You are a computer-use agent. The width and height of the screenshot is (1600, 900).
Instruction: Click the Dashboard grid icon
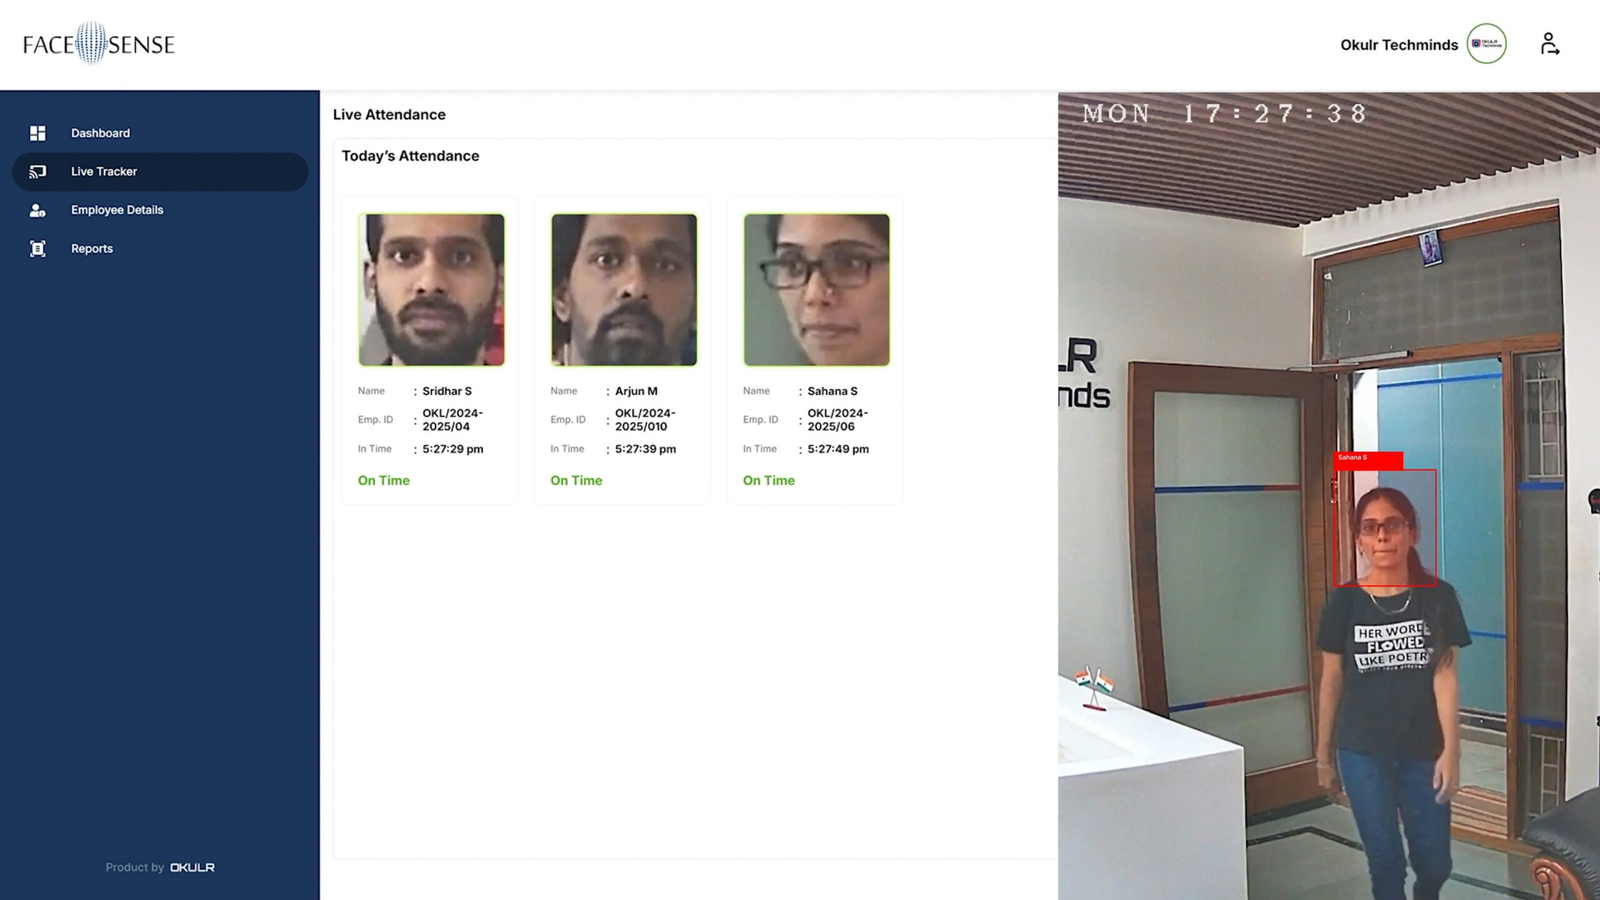point(38,133)
